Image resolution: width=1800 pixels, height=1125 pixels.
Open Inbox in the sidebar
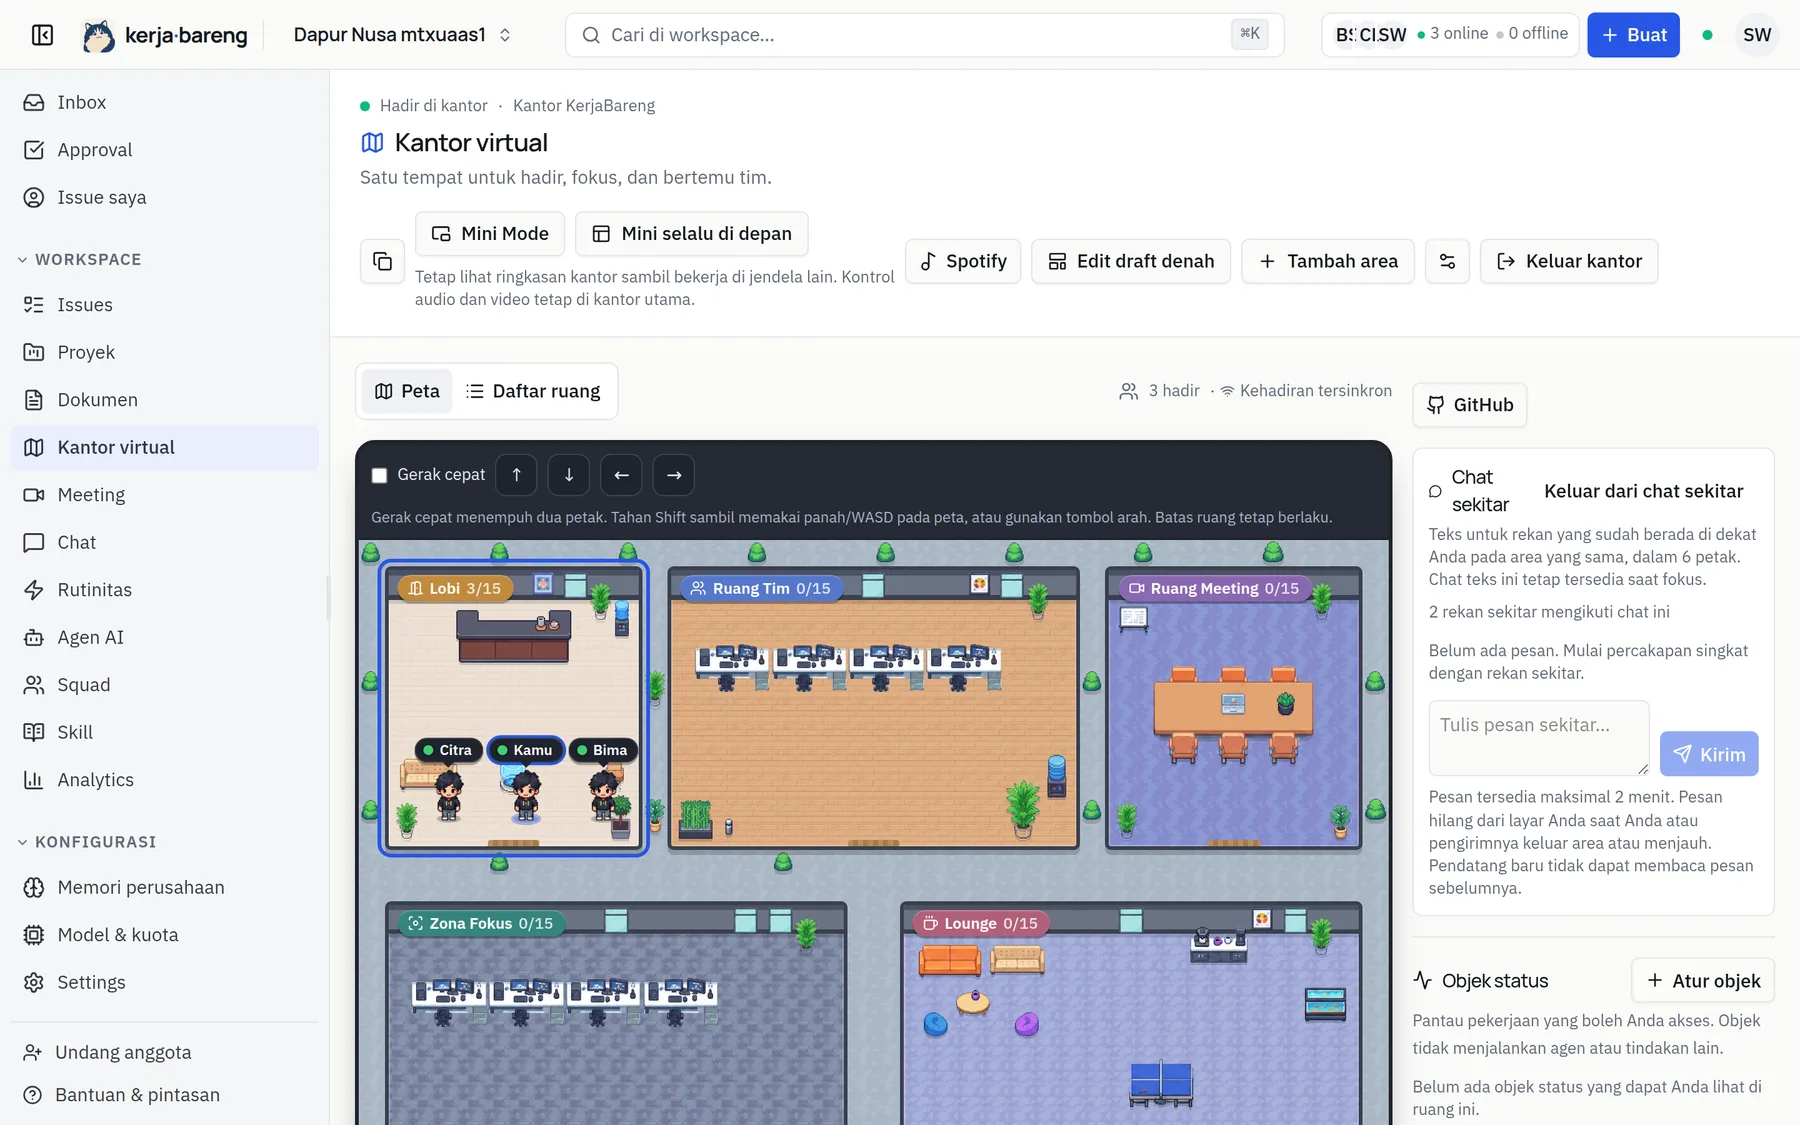(x=164, y=102)
